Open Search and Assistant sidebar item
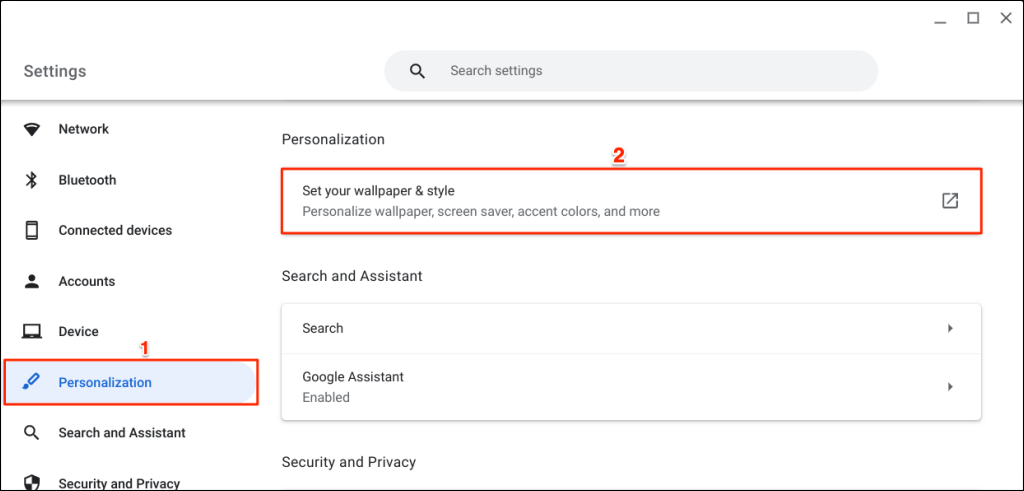 click(122, 433)
